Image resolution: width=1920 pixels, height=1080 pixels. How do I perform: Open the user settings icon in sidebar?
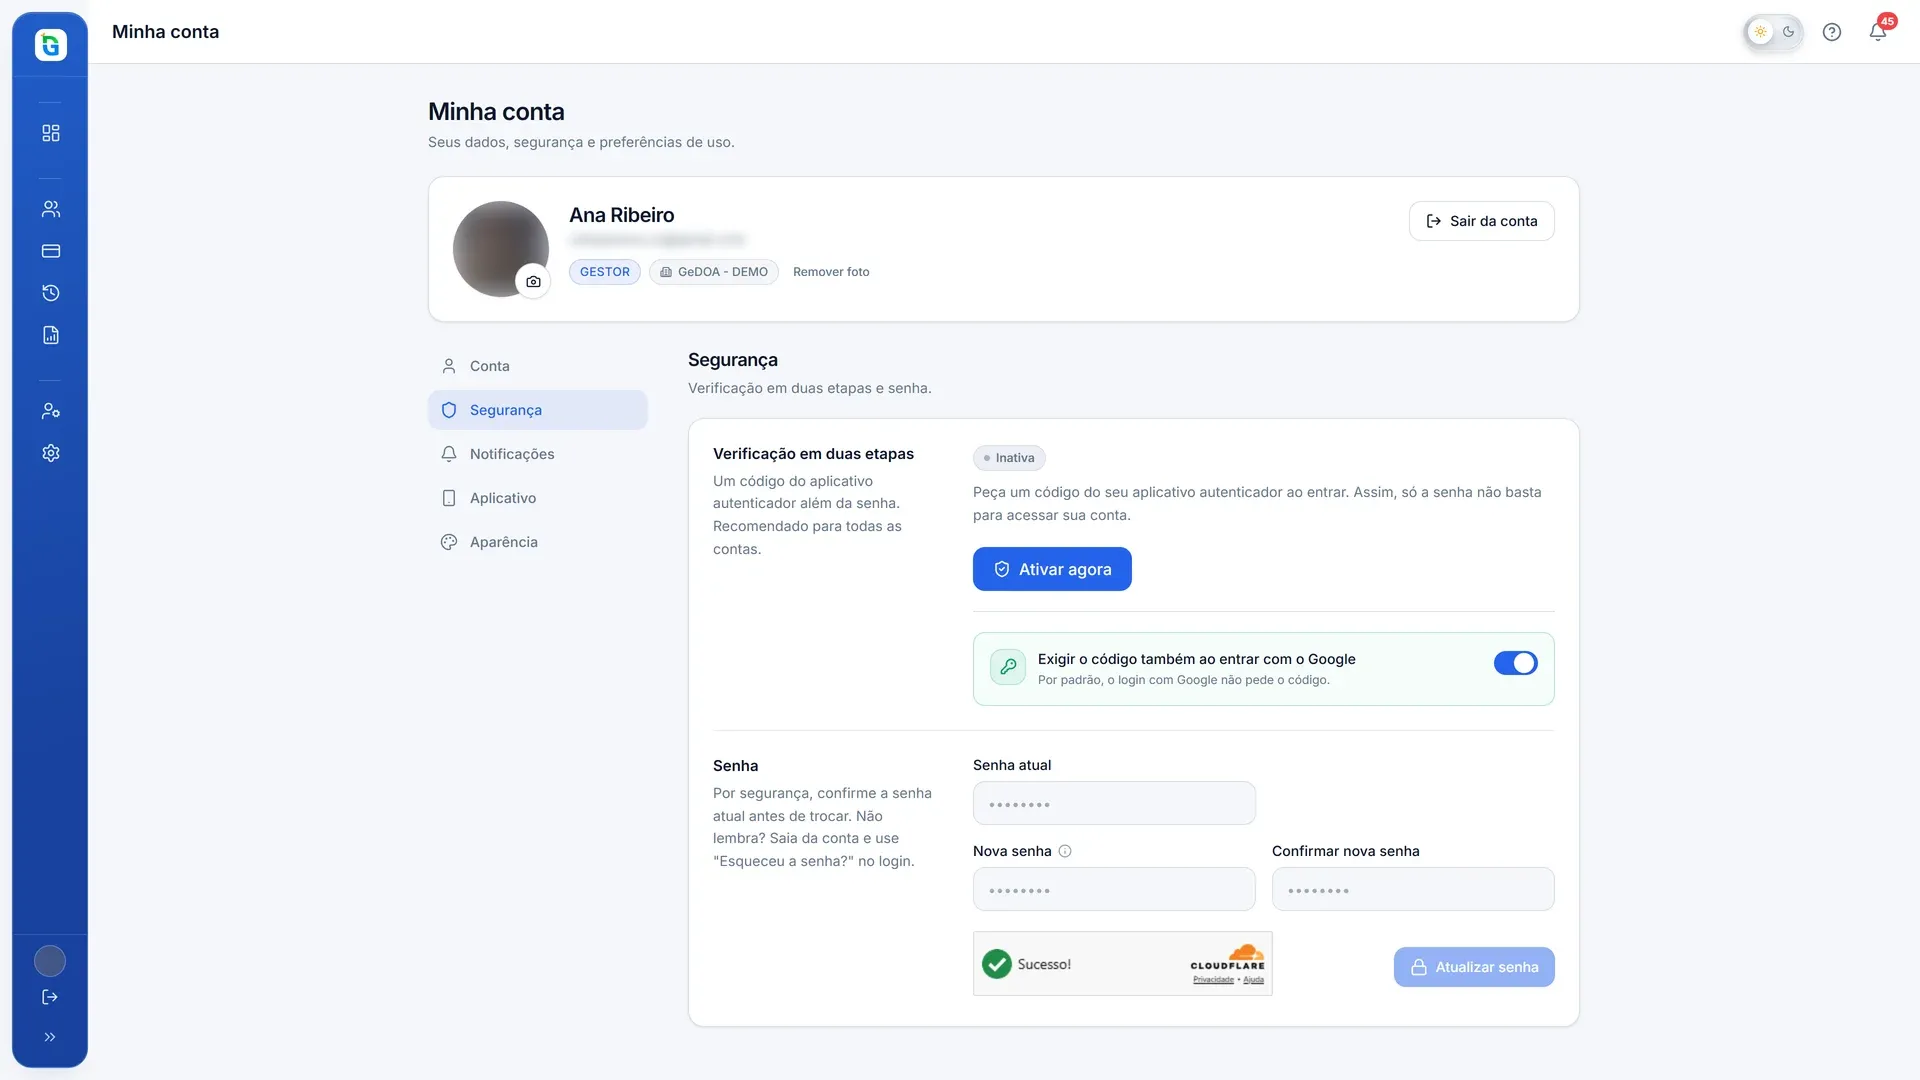[x=51, y=411]
